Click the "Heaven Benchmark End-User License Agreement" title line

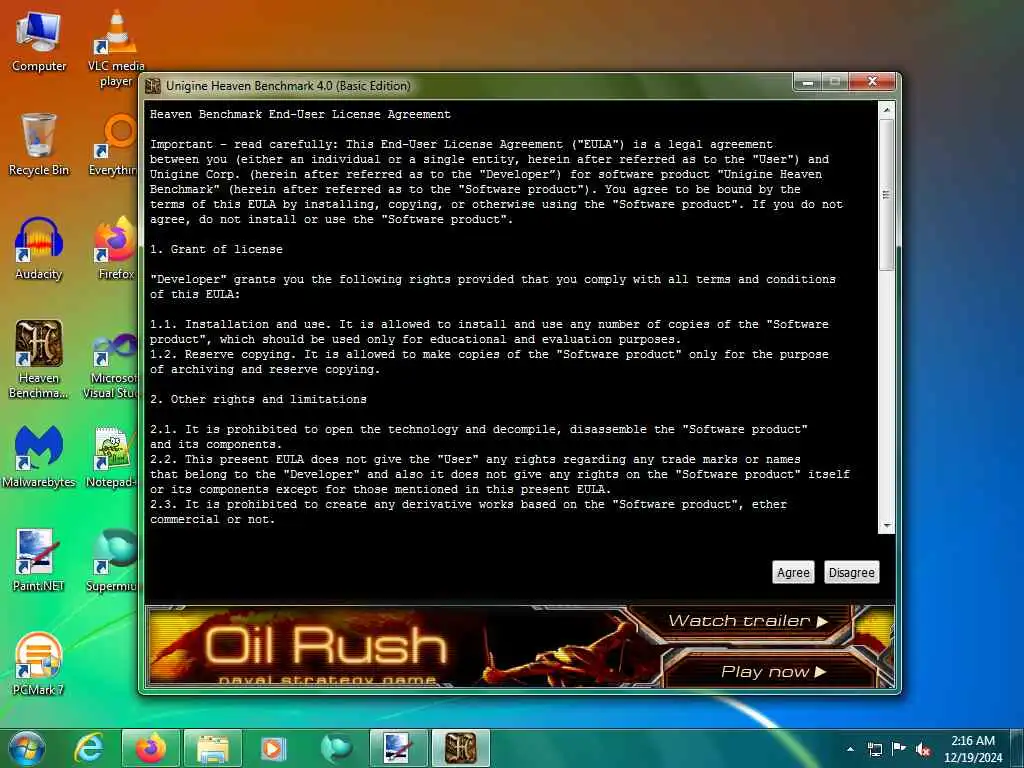300,114
